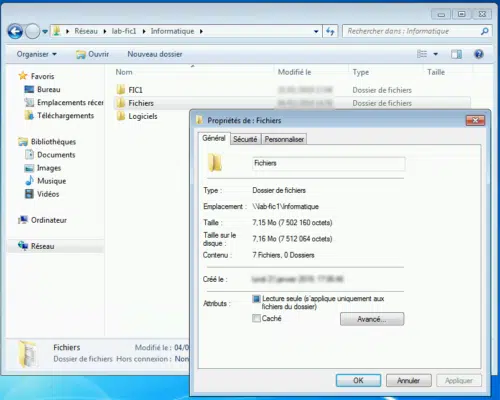The width and height of the screenshot is (500, 400).
Task: Select Favoris in the navigation pane
Action: (x=42, y=76)
